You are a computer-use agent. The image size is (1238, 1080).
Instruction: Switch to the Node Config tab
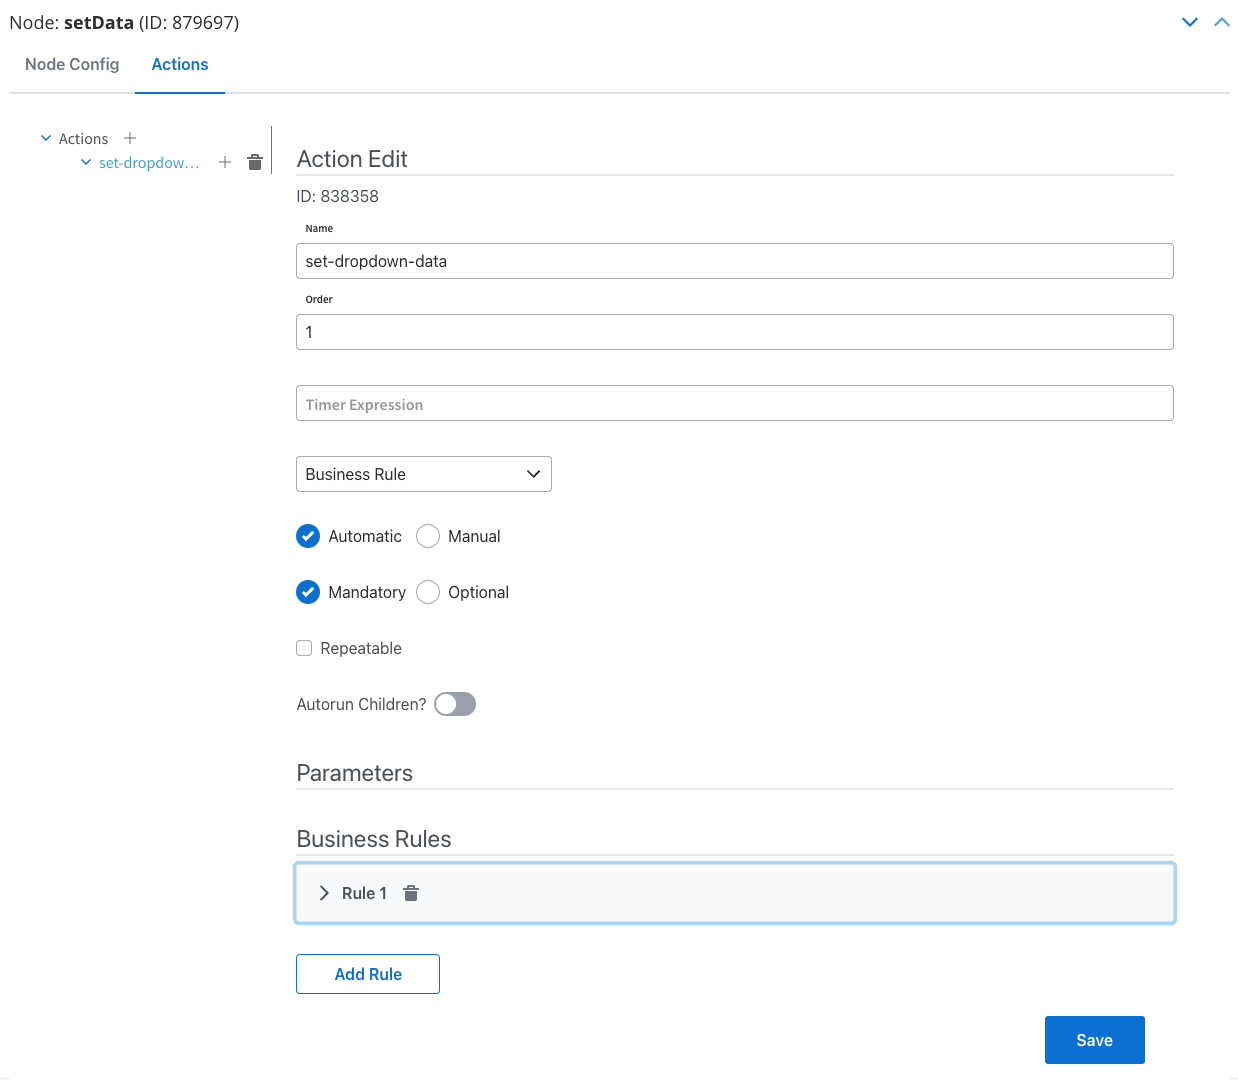pyautogui.click(x=72, y=64)
